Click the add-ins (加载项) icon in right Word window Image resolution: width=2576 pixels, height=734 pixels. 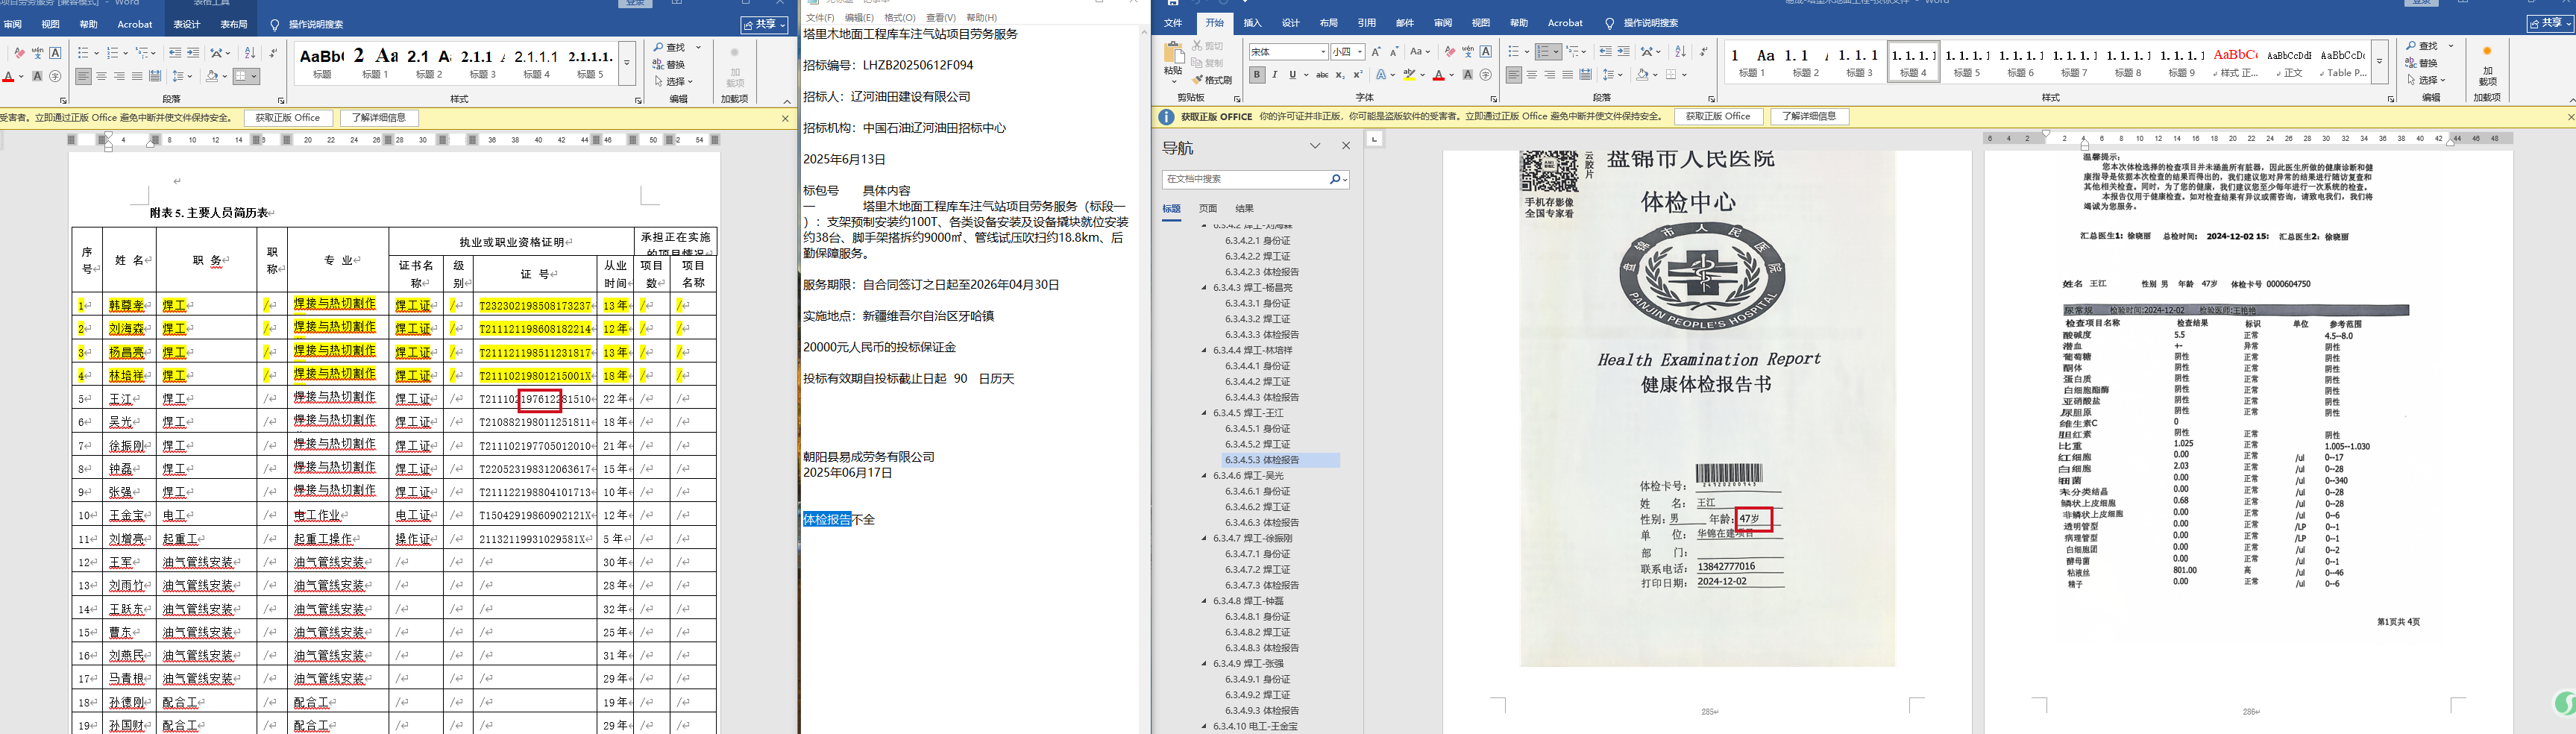[2487, 66]
